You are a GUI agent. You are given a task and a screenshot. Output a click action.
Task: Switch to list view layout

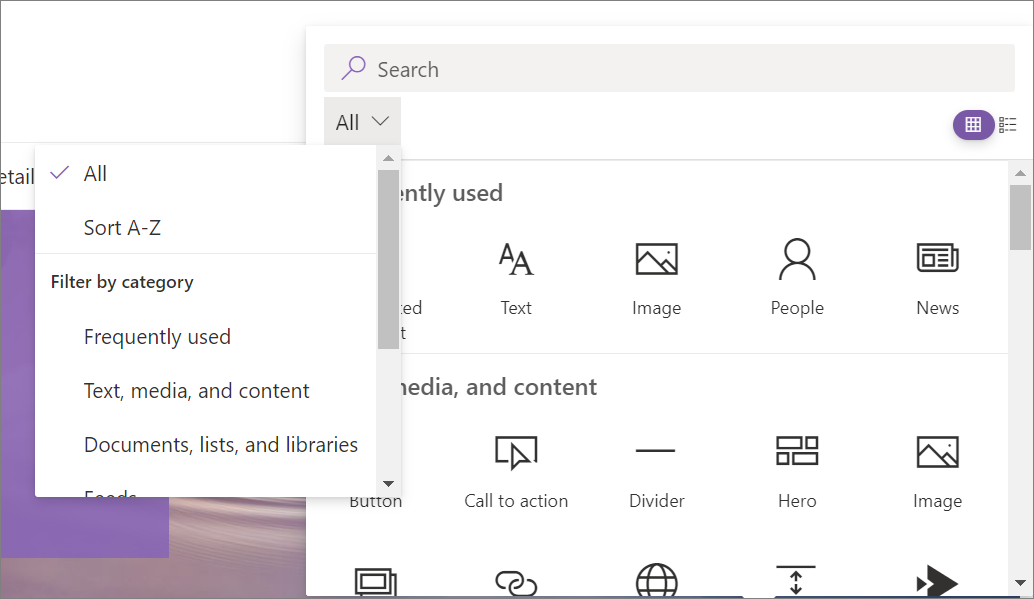point(1008,125)
